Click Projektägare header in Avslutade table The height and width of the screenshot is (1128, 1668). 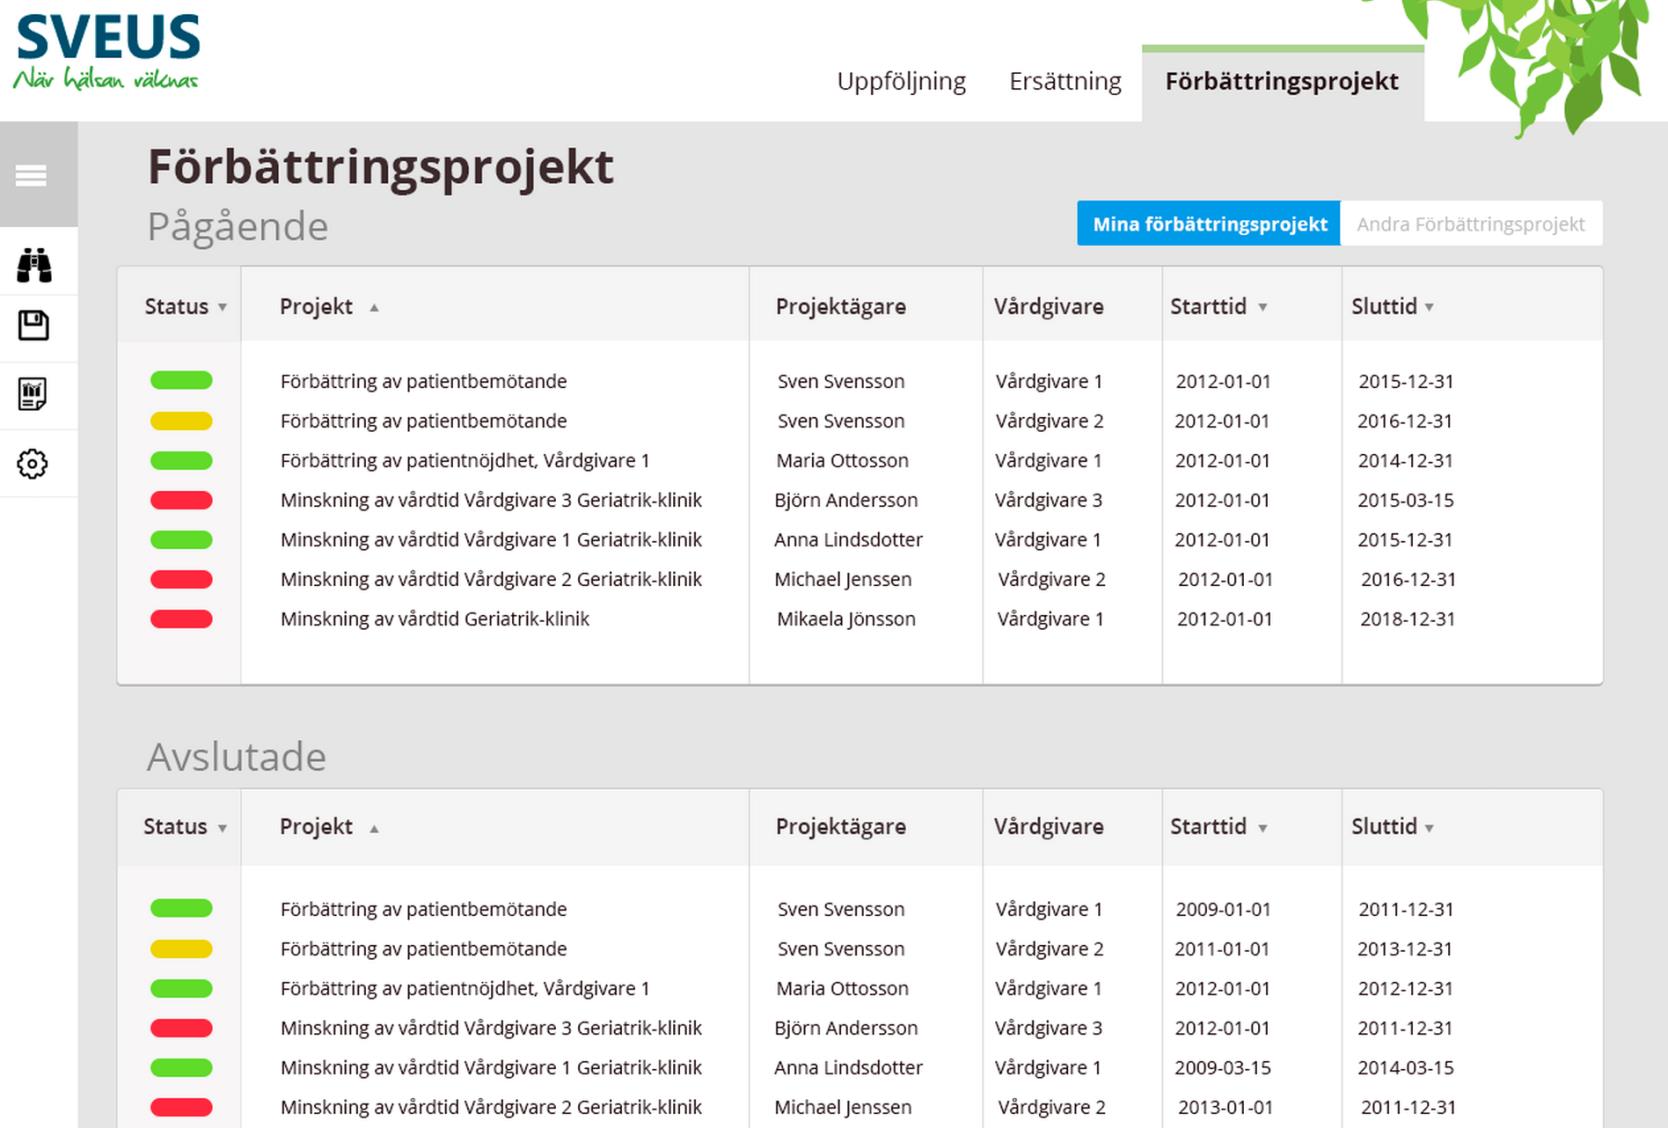coord(841,827)
